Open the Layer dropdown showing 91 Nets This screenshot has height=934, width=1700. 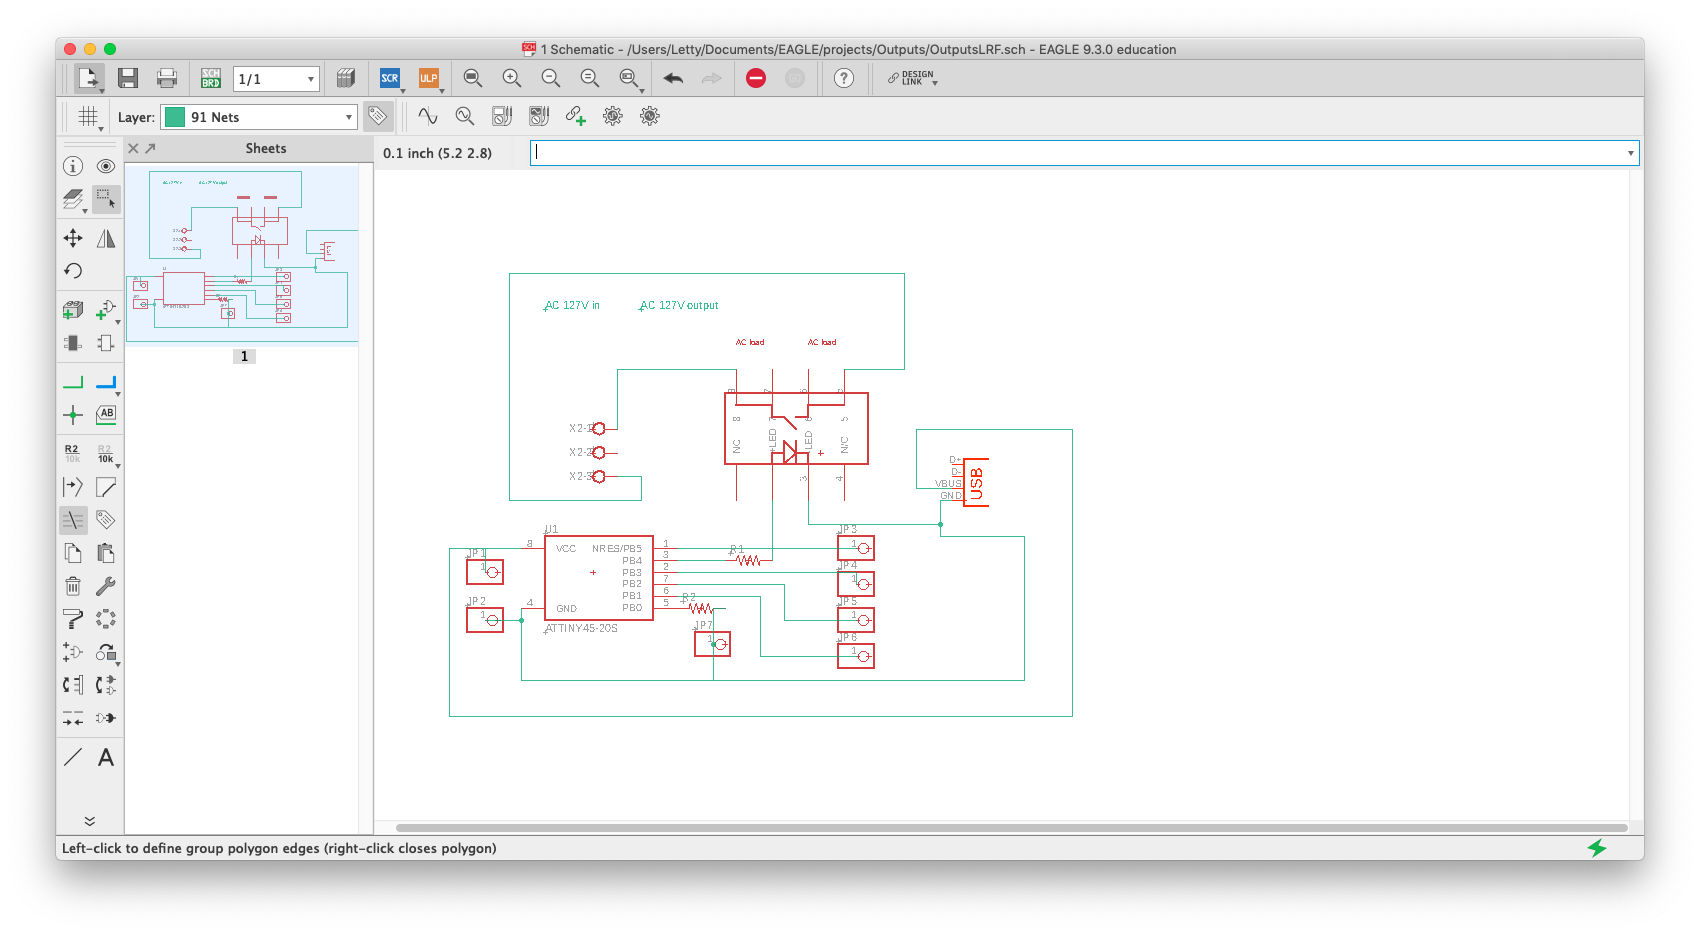(x=258, y=117)
